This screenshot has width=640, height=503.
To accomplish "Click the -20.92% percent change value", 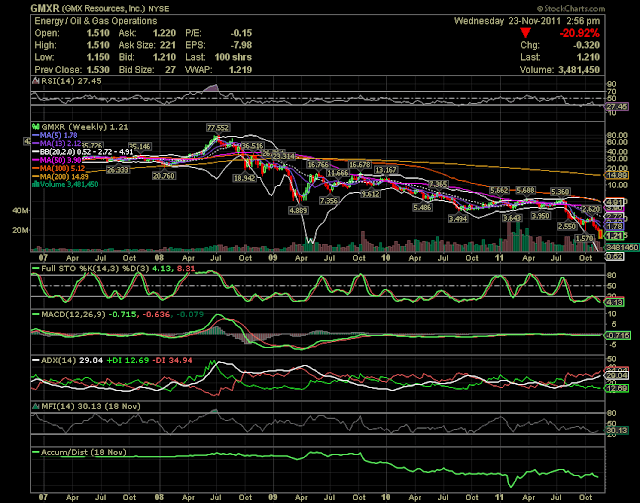I will point(579,33).
